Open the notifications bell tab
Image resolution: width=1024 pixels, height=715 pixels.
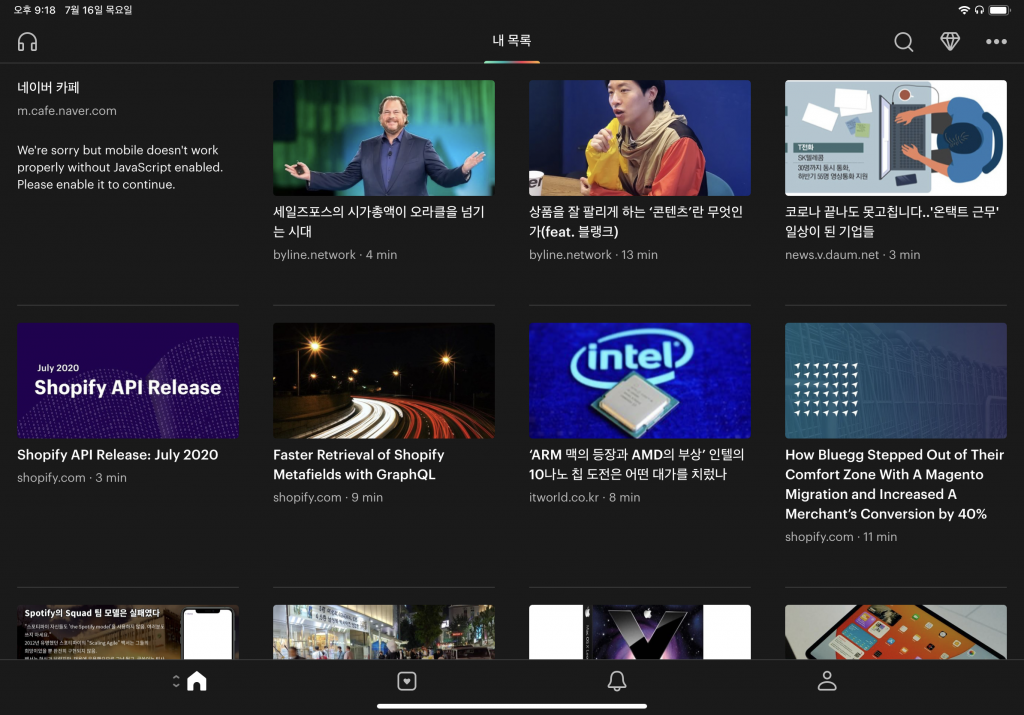(x=617, y=681)
